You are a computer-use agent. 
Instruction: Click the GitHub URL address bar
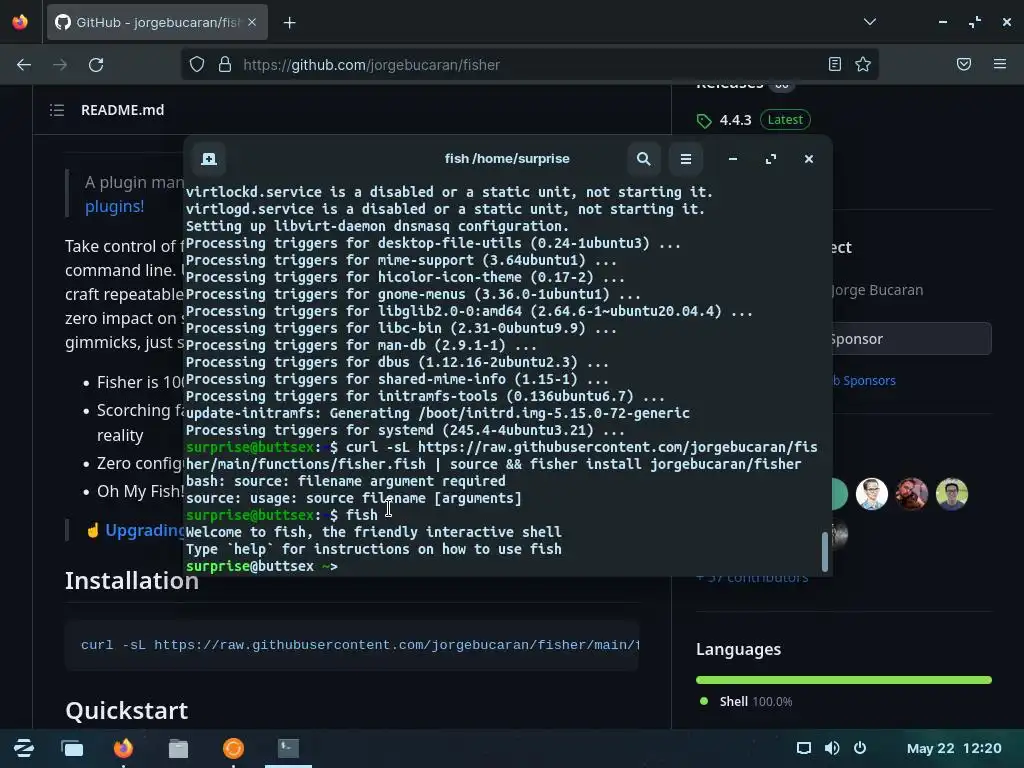(x=529, y=65)
